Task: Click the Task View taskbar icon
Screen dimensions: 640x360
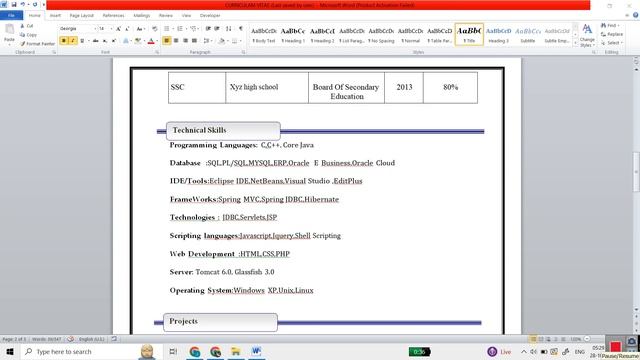Action: [173, 351]
